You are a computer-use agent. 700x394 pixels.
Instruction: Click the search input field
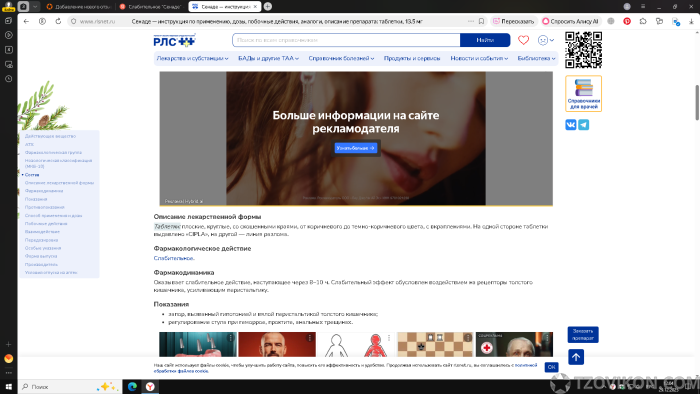346,40
